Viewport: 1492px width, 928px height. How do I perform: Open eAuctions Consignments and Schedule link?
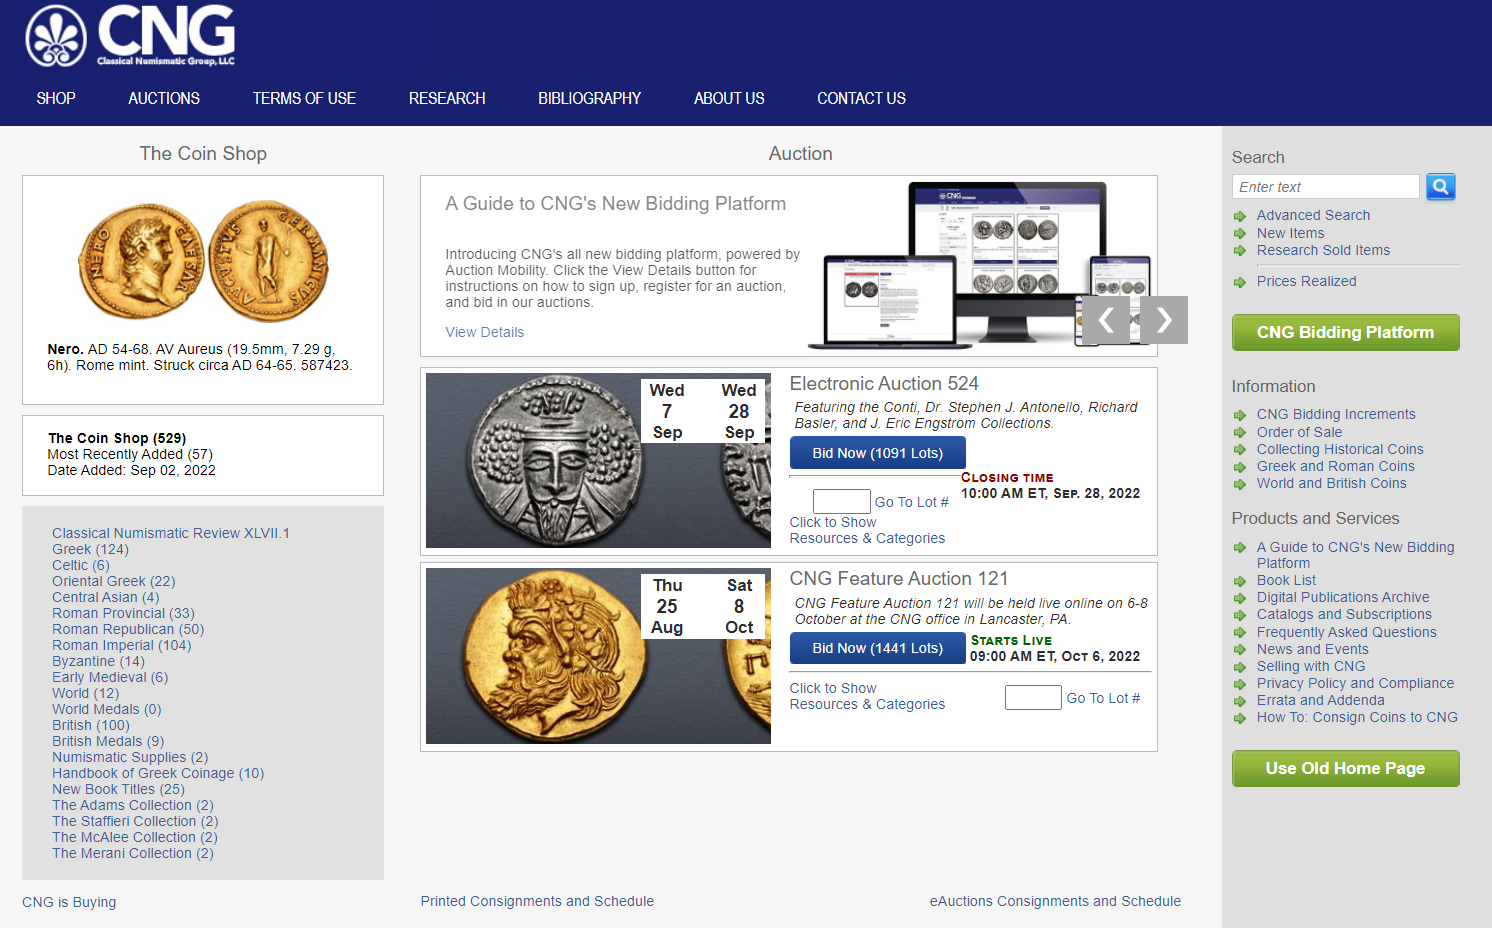pos(1055,901)
